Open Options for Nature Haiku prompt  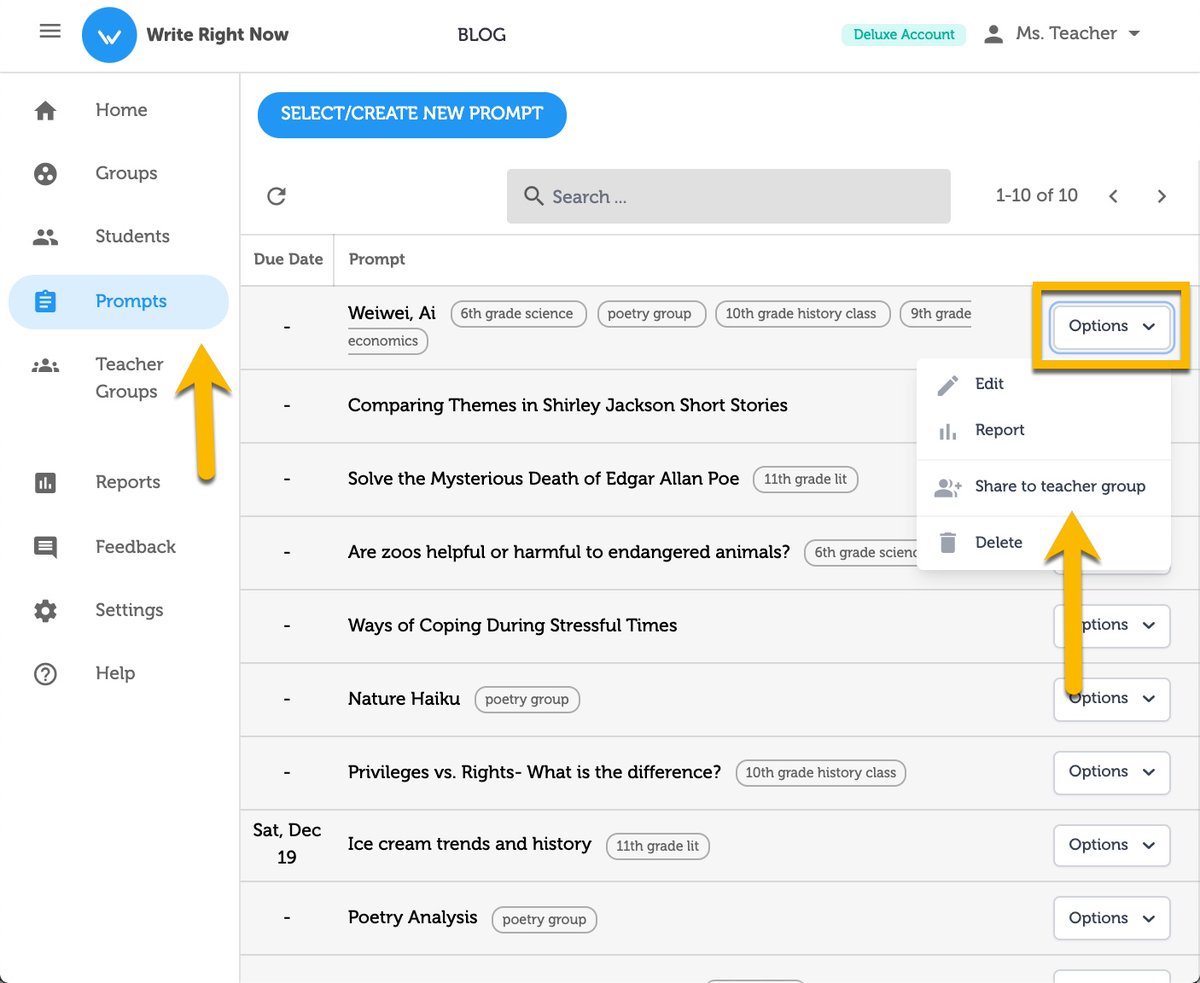[1111, 698]
